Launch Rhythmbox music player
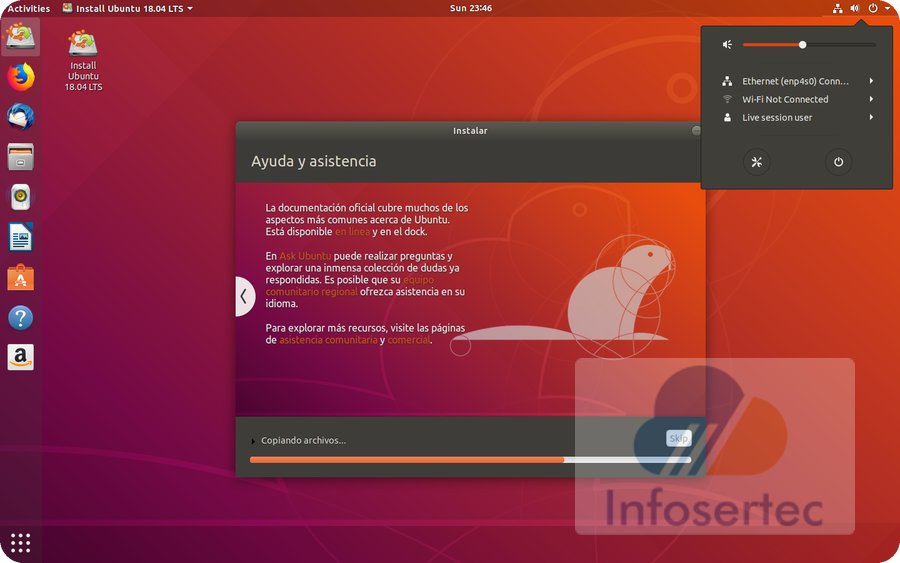Viewport: 900px width, 563px height. (20, 197)
